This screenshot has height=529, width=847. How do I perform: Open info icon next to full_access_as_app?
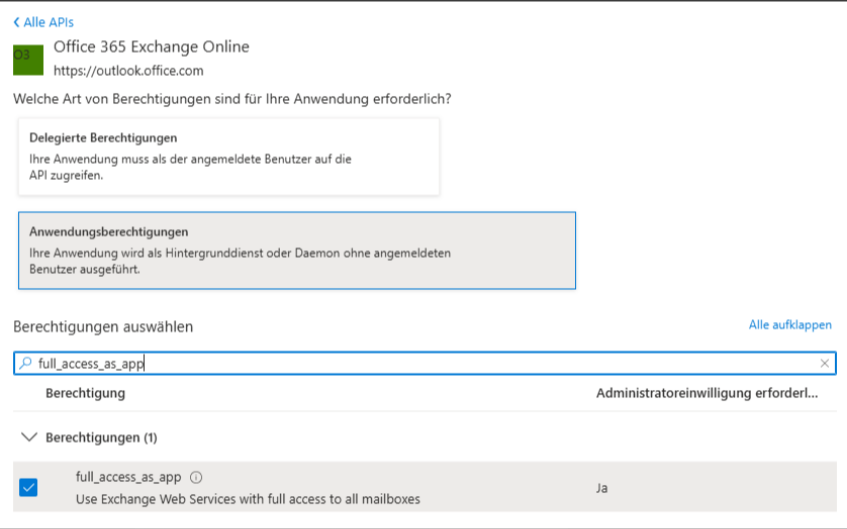pos(196,477)
